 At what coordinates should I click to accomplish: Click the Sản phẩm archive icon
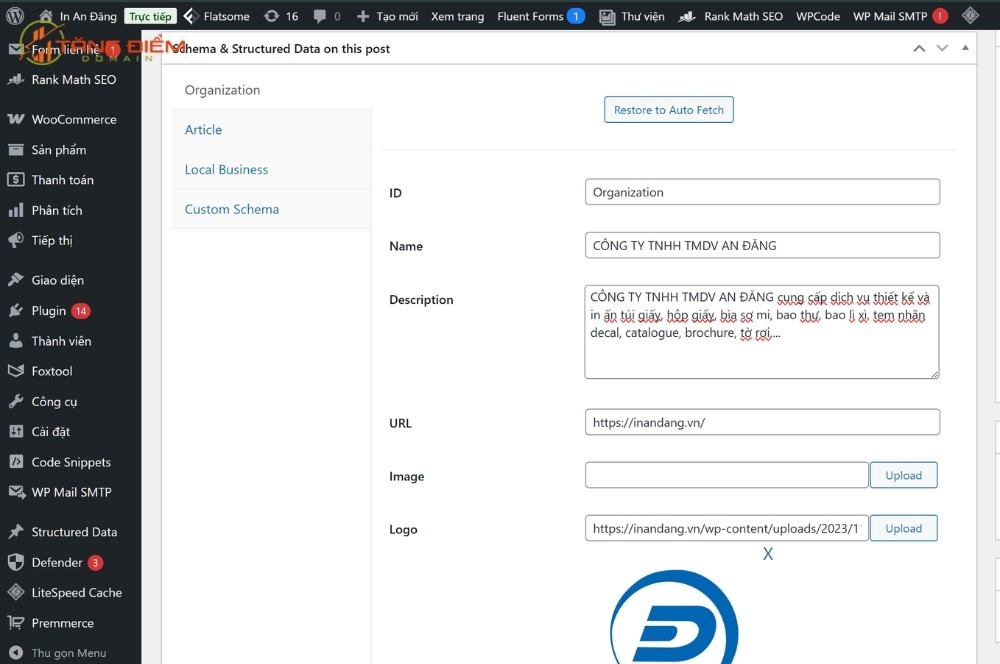pos(16,150)
